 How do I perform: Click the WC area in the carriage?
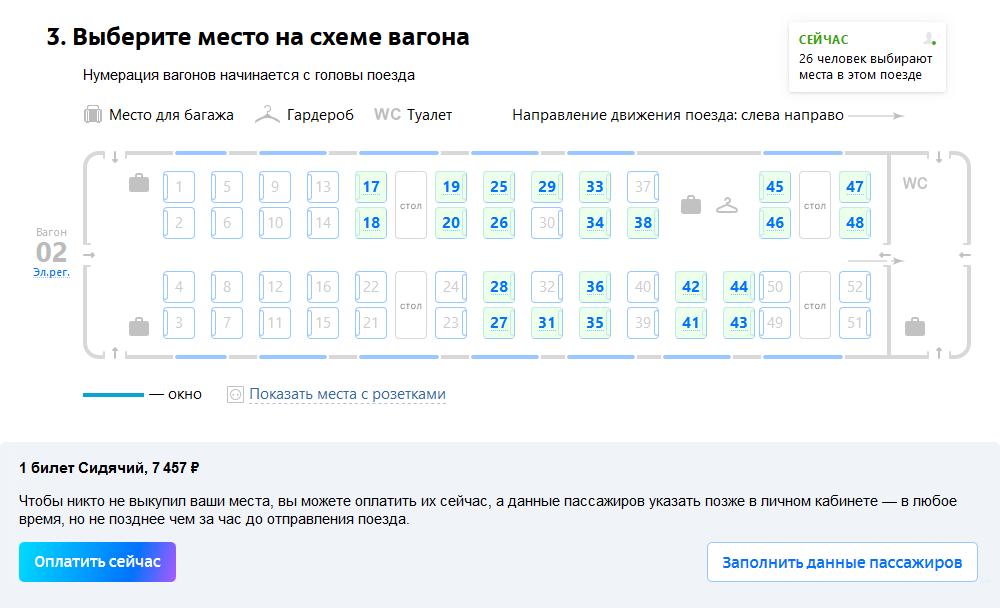tap(915, 184)
